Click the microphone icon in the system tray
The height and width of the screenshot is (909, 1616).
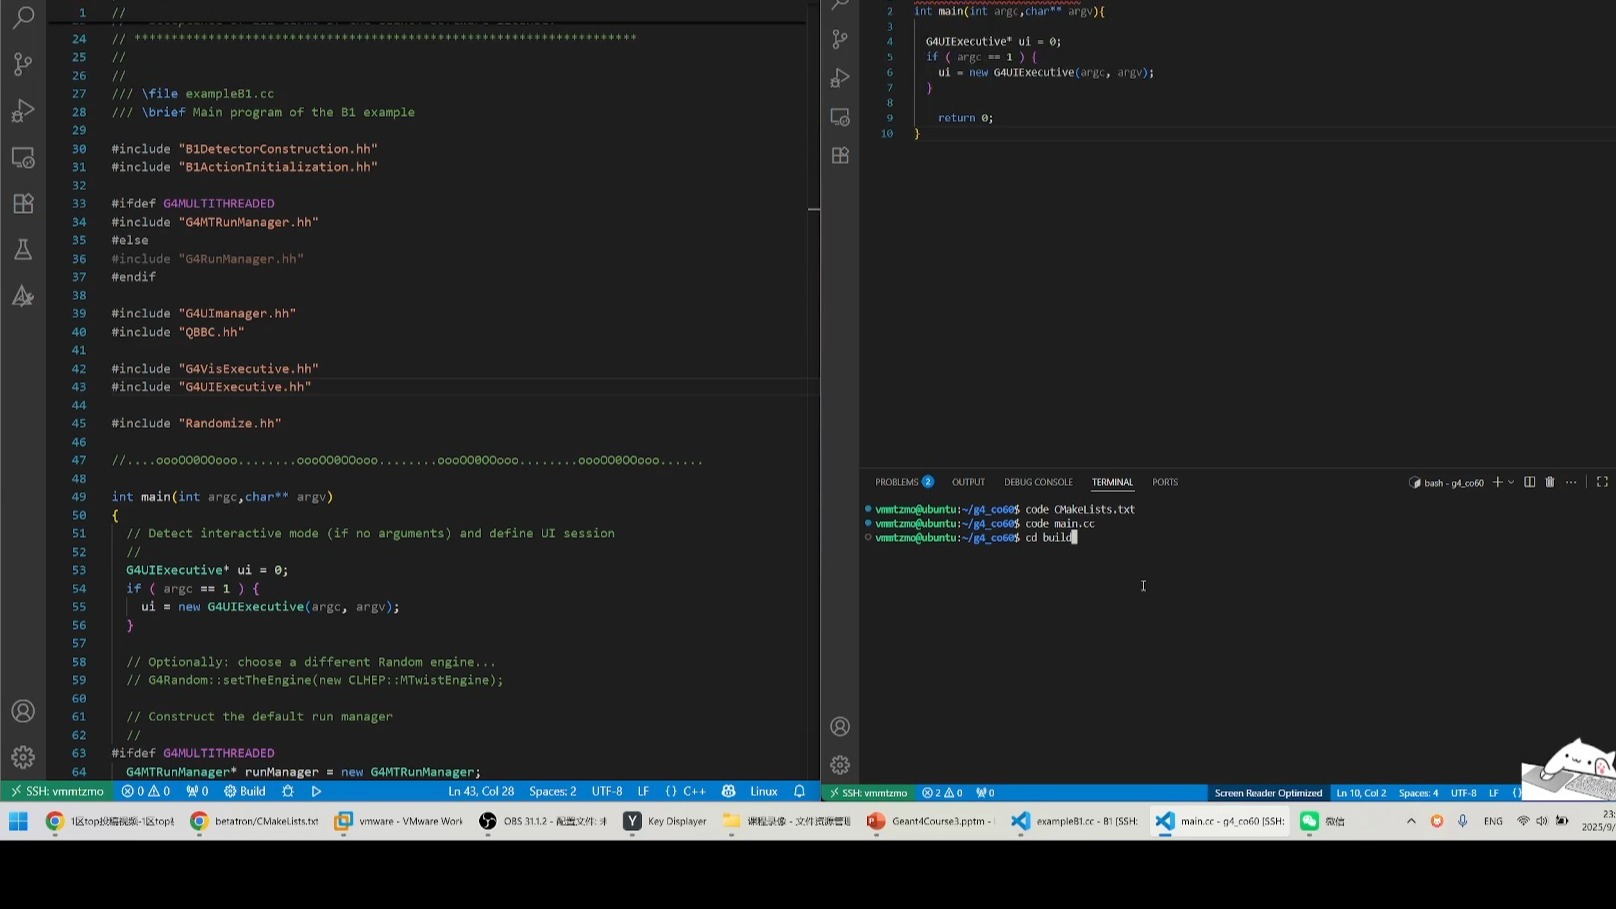1463,821
